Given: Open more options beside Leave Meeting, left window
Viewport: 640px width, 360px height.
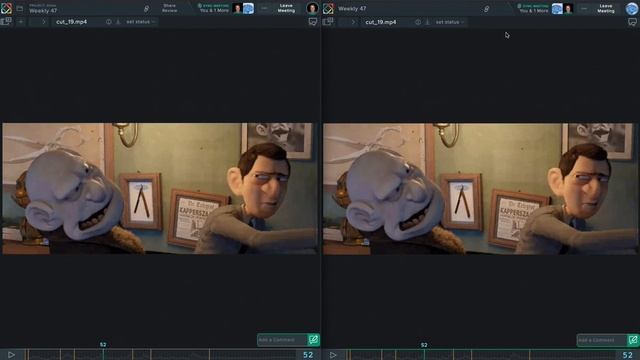Looking at the screenshot, I should (264, 8).
